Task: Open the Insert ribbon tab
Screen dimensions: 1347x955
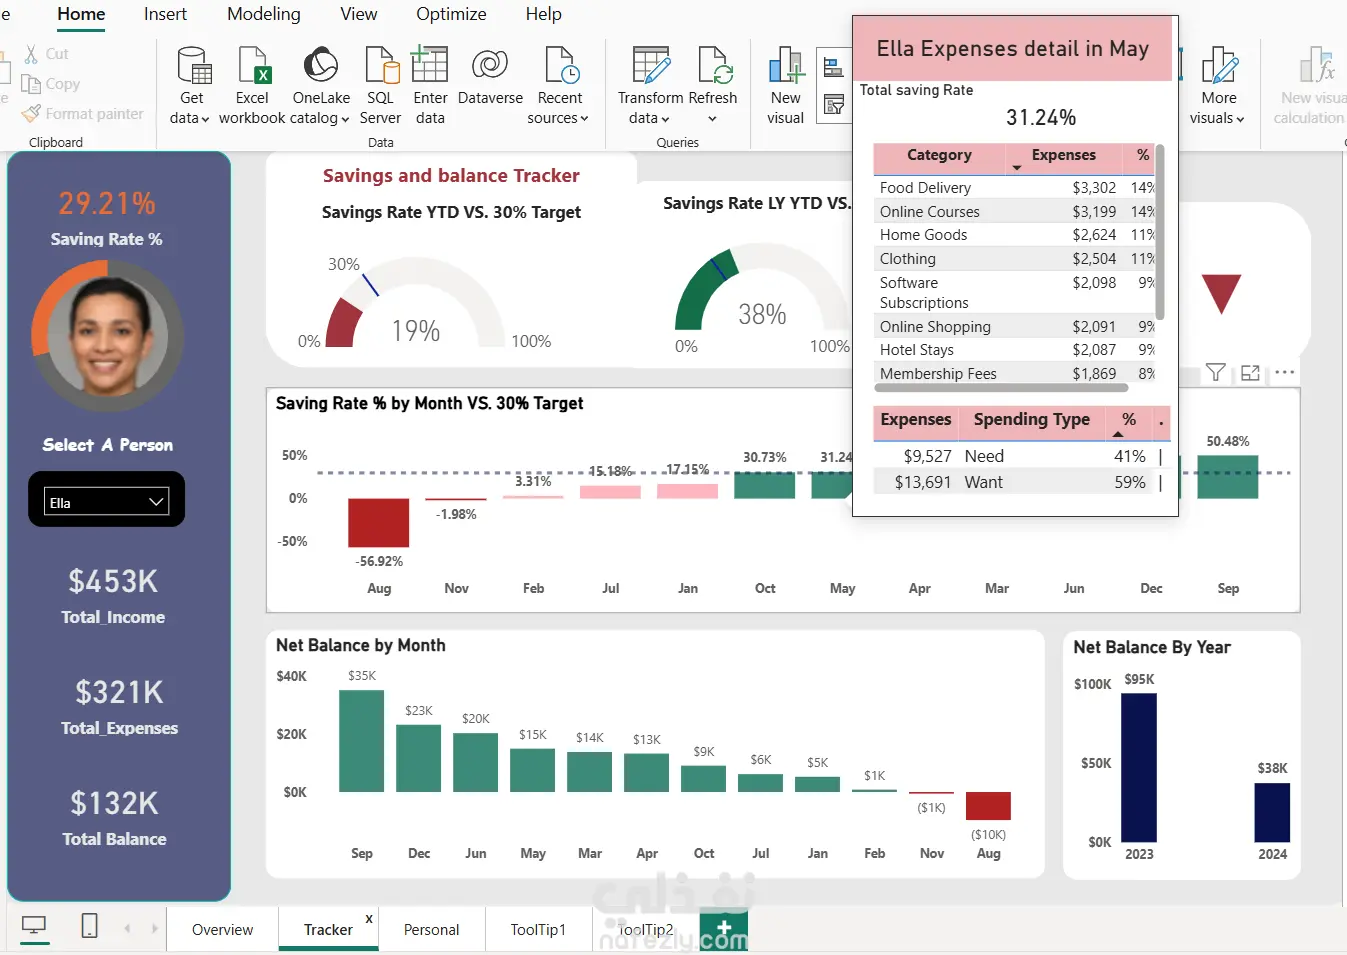Action: point(165,14)
